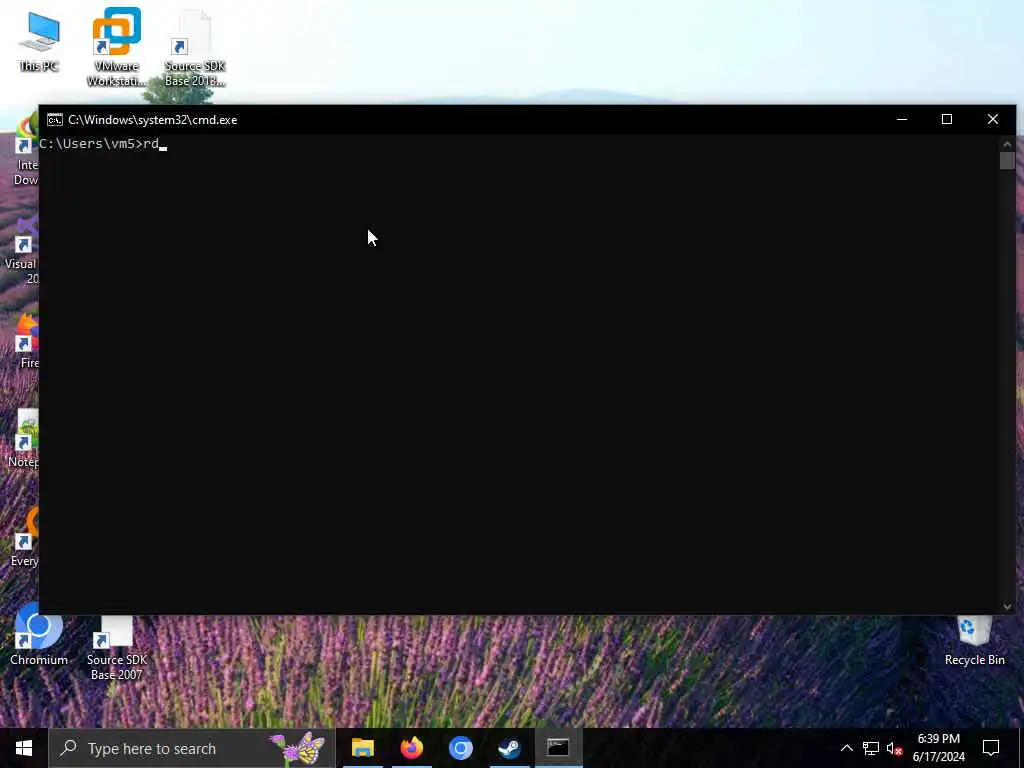Open the notification center icon
The image size is (1024, 768).
(x=991, y=748)
